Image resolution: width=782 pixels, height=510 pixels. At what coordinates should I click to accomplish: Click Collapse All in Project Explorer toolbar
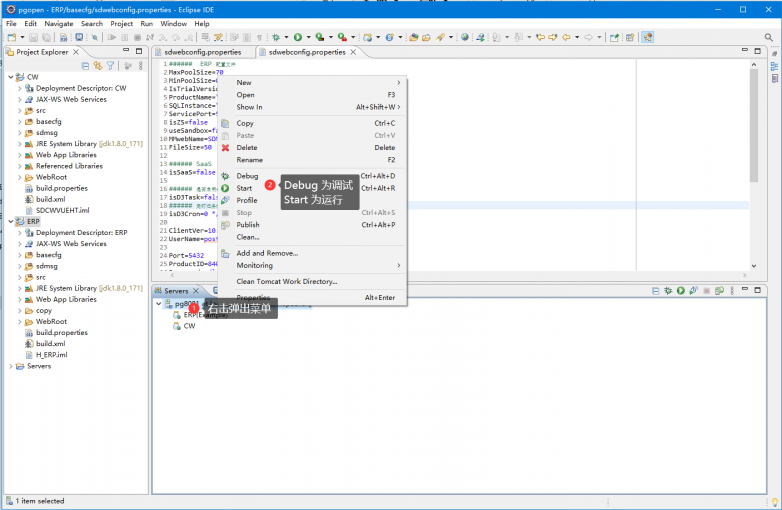(x=85, y=66)
